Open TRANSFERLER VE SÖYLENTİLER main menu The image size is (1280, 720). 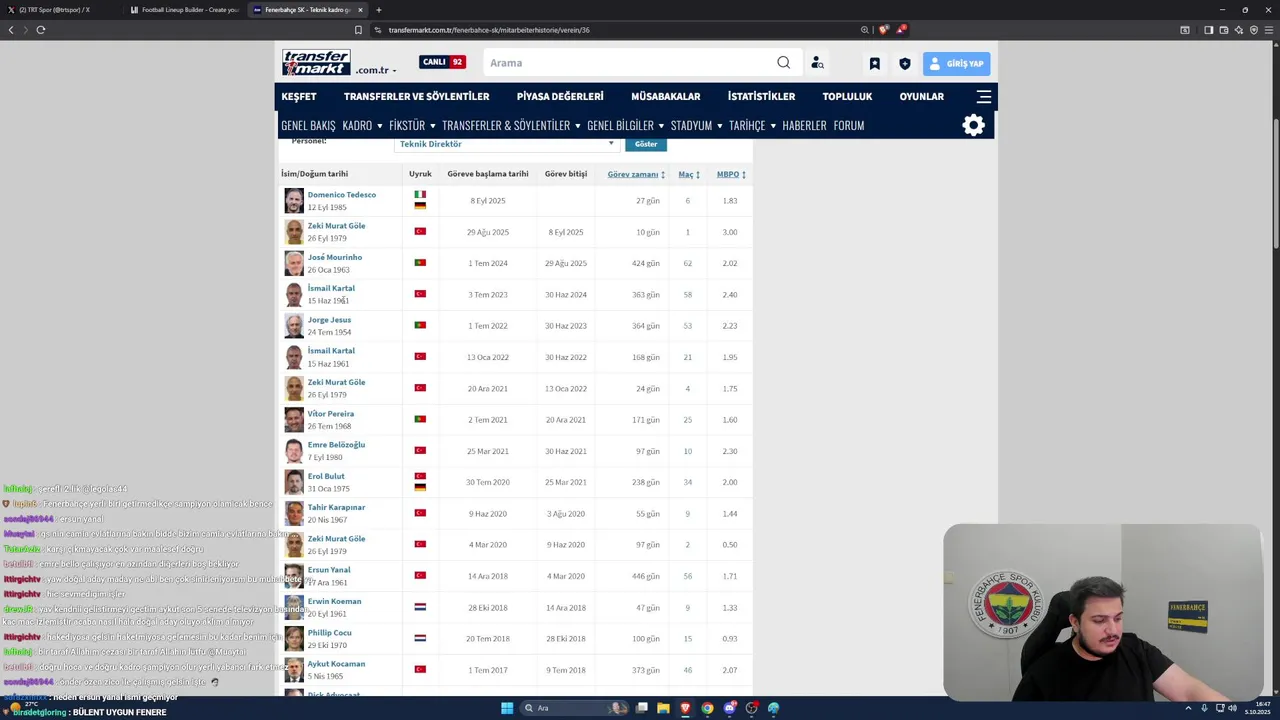417,97
